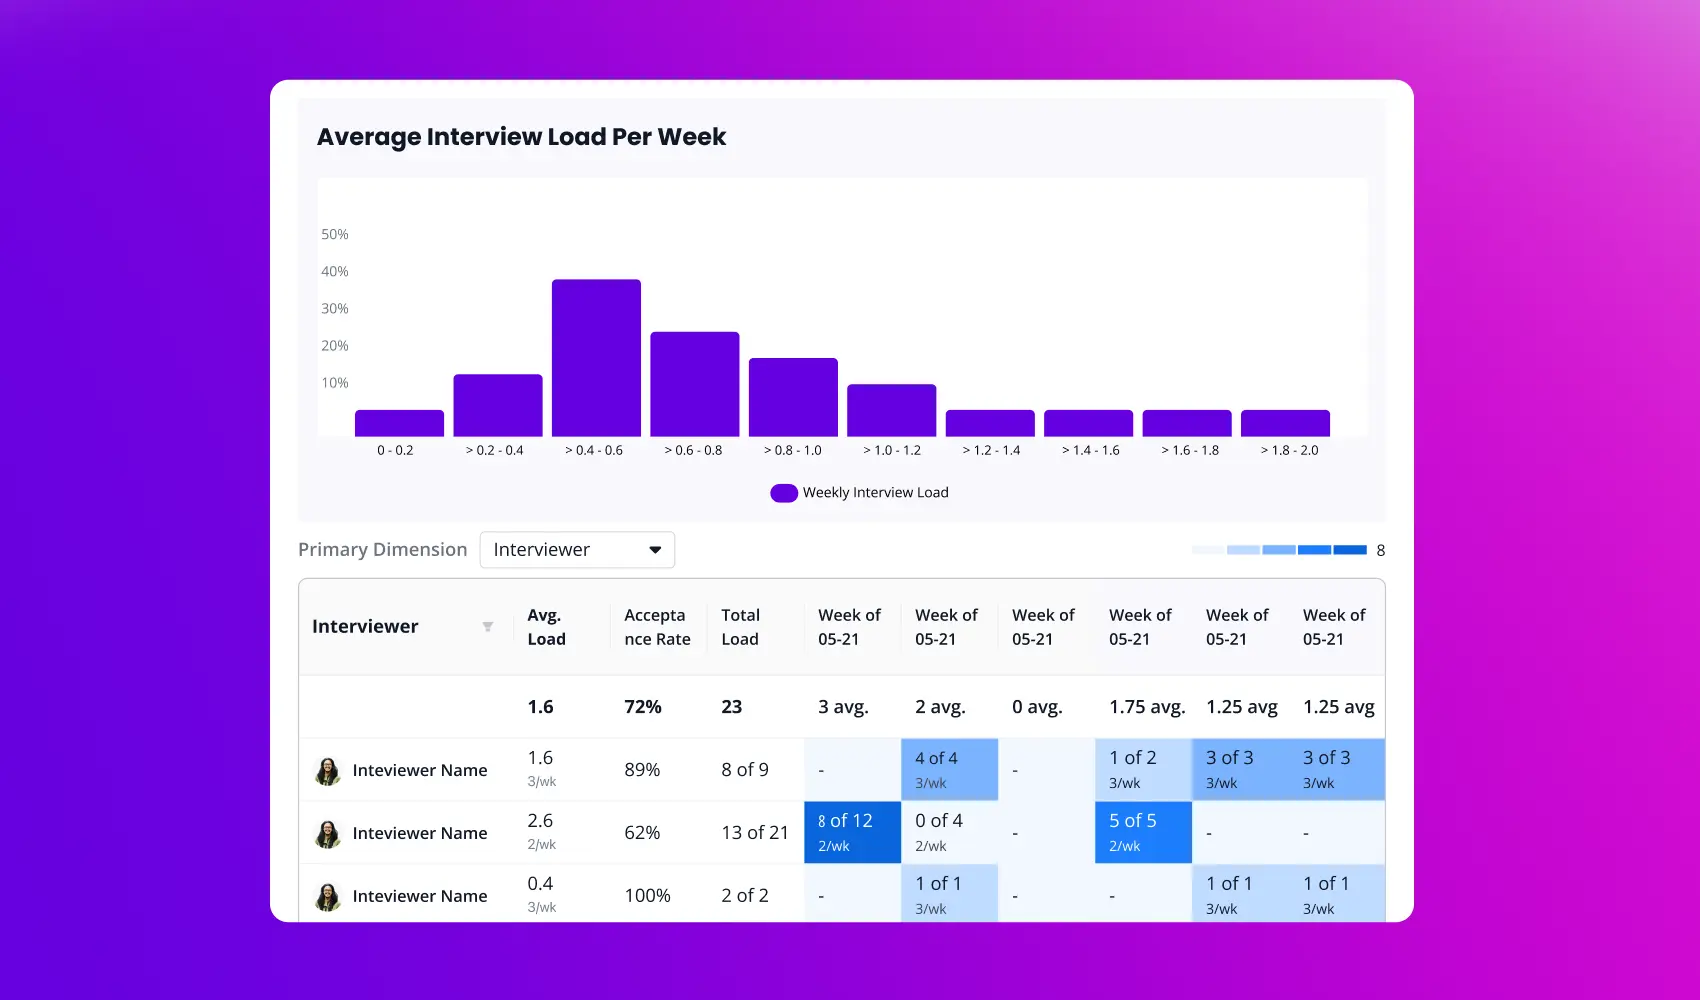Click the filter icon in Interviewer column header
Viewport: 1700px width, 1000px height.
click(488, 627)
